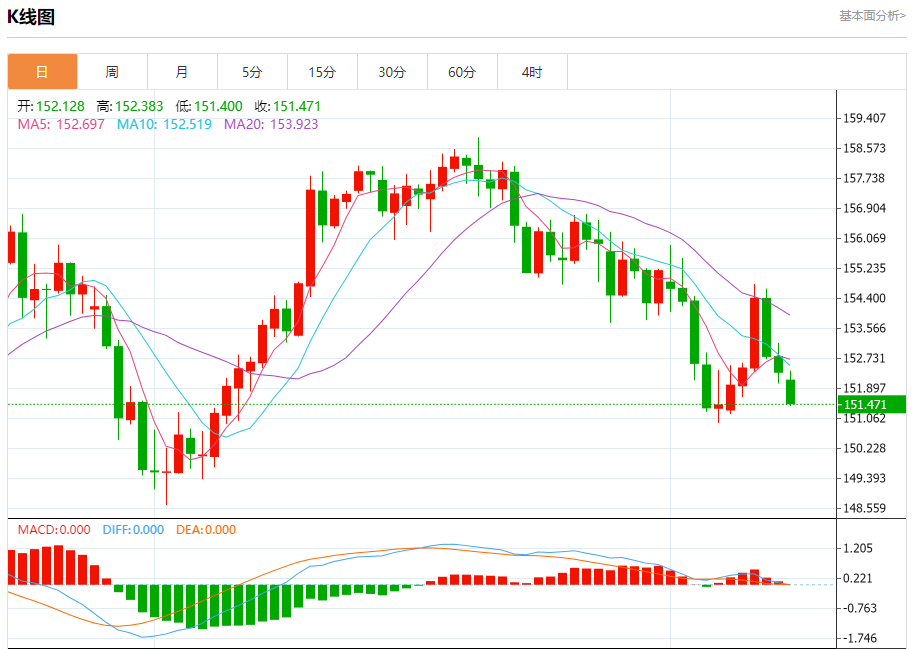Viewport: 912px width, 649px height.
Task: Open the 15分 interval tab
Action: click(x=322, y=72)
